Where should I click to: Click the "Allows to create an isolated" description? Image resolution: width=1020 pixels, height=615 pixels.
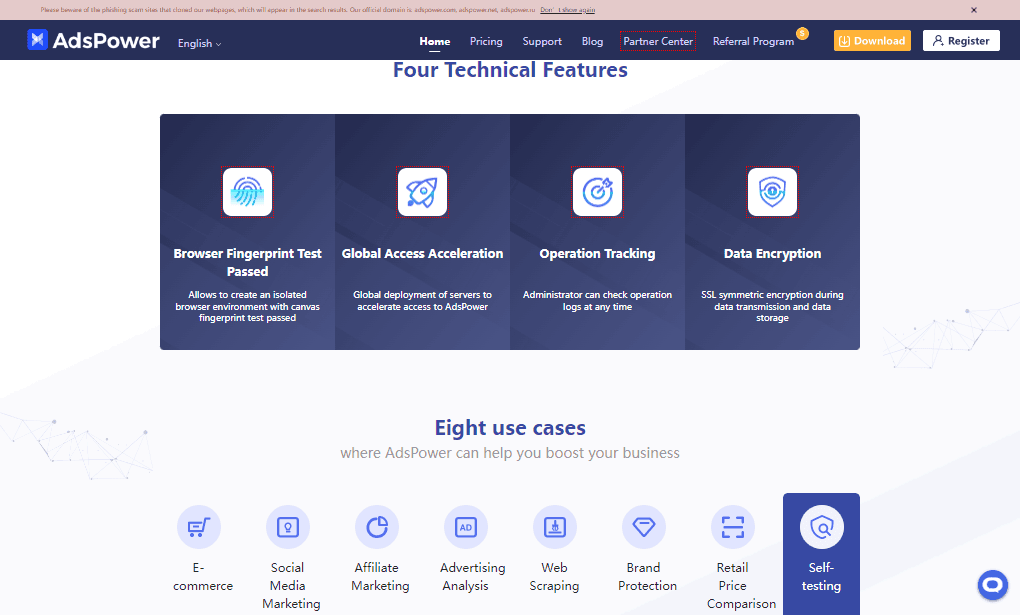point(247,306)
